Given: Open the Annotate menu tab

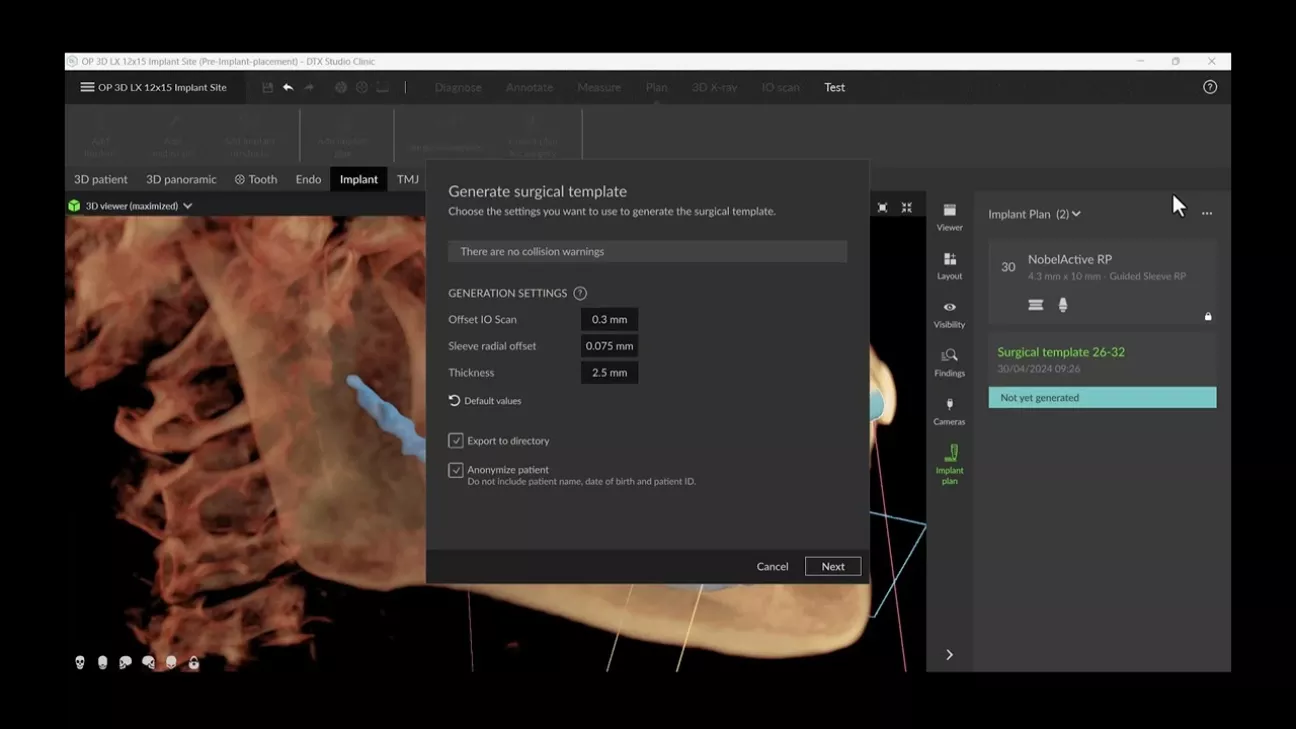Looking at the screenshot, I should (x=529, y=87).
